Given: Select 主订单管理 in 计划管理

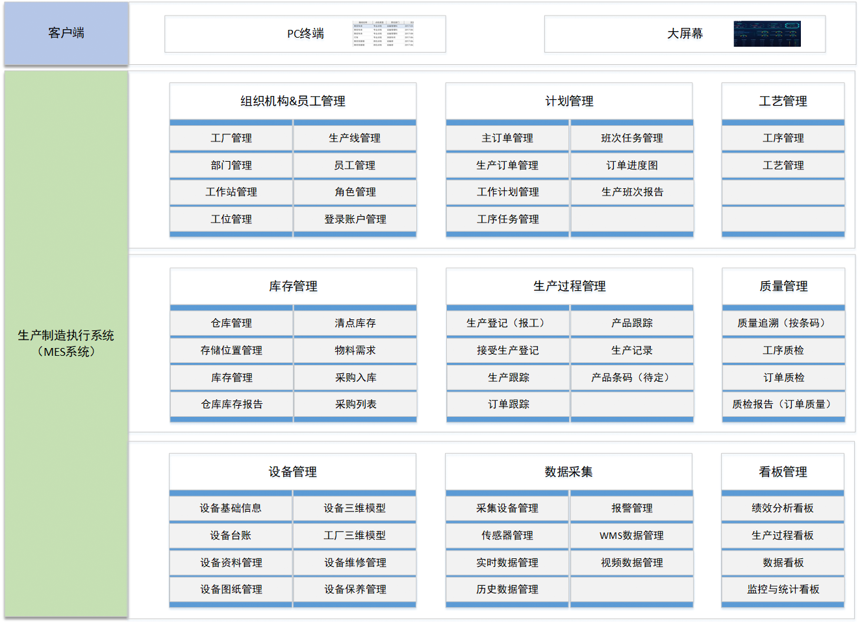Looking at the screenshot, I should (x=505, y=137).
